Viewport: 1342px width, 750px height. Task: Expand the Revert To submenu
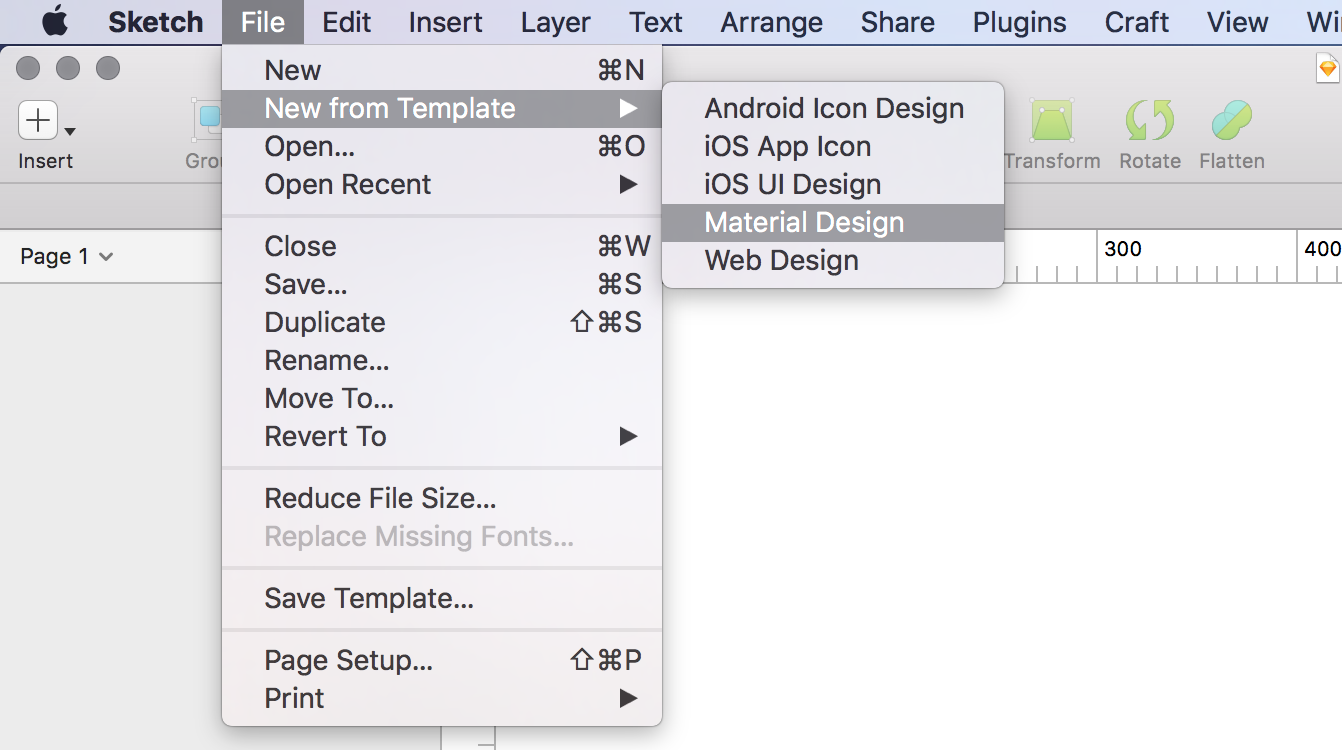(x=442, y=436)
